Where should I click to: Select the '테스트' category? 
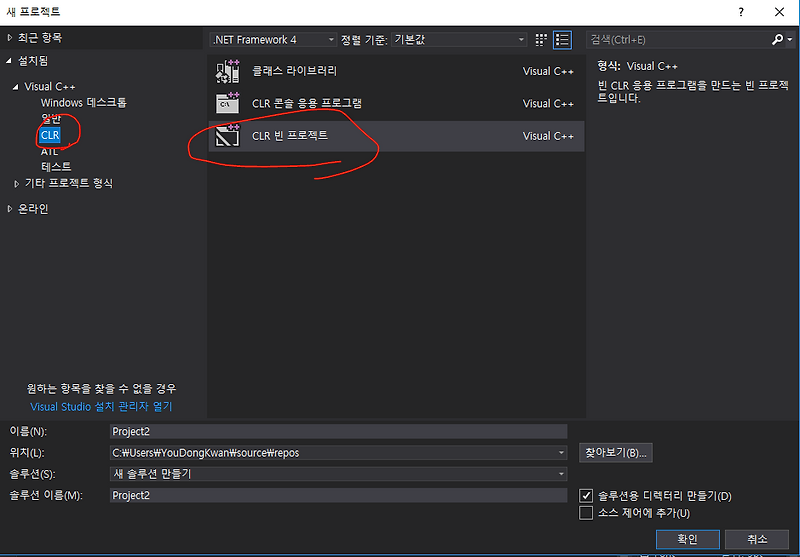click(56, 166)
